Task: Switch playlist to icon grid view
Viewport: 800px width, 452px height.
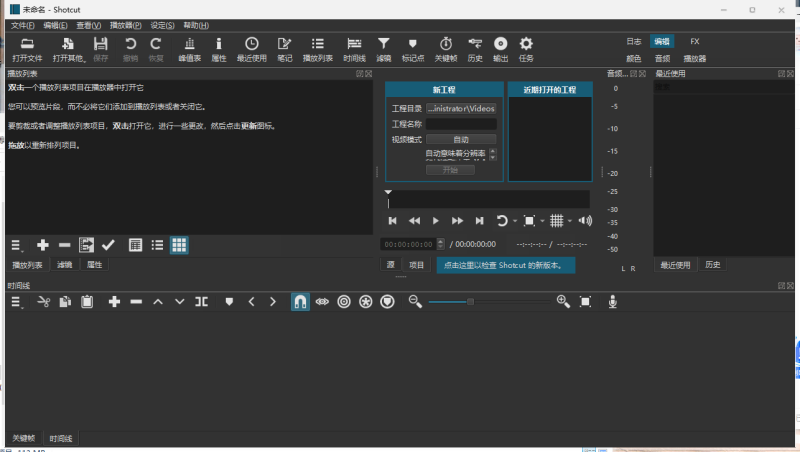Action: tap(179, 245)
